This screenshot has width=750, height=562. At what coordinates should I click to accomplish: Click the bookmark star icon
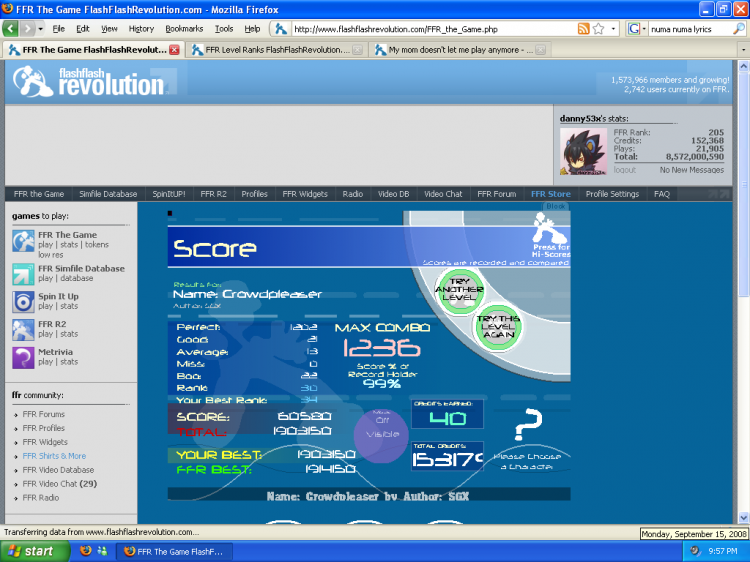pyautogui.click(x=598, y=29)
